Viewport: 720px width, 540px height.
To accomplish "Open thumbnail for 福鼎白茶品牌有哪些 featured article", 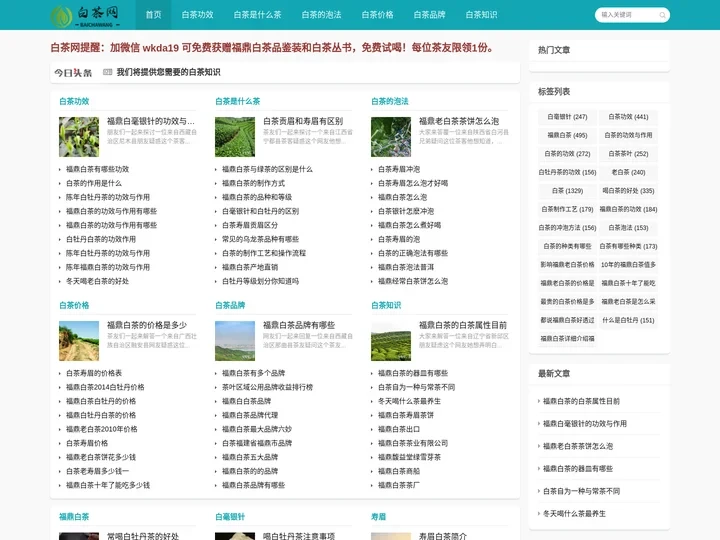I will pyautogui.click(x=235, y=341).
